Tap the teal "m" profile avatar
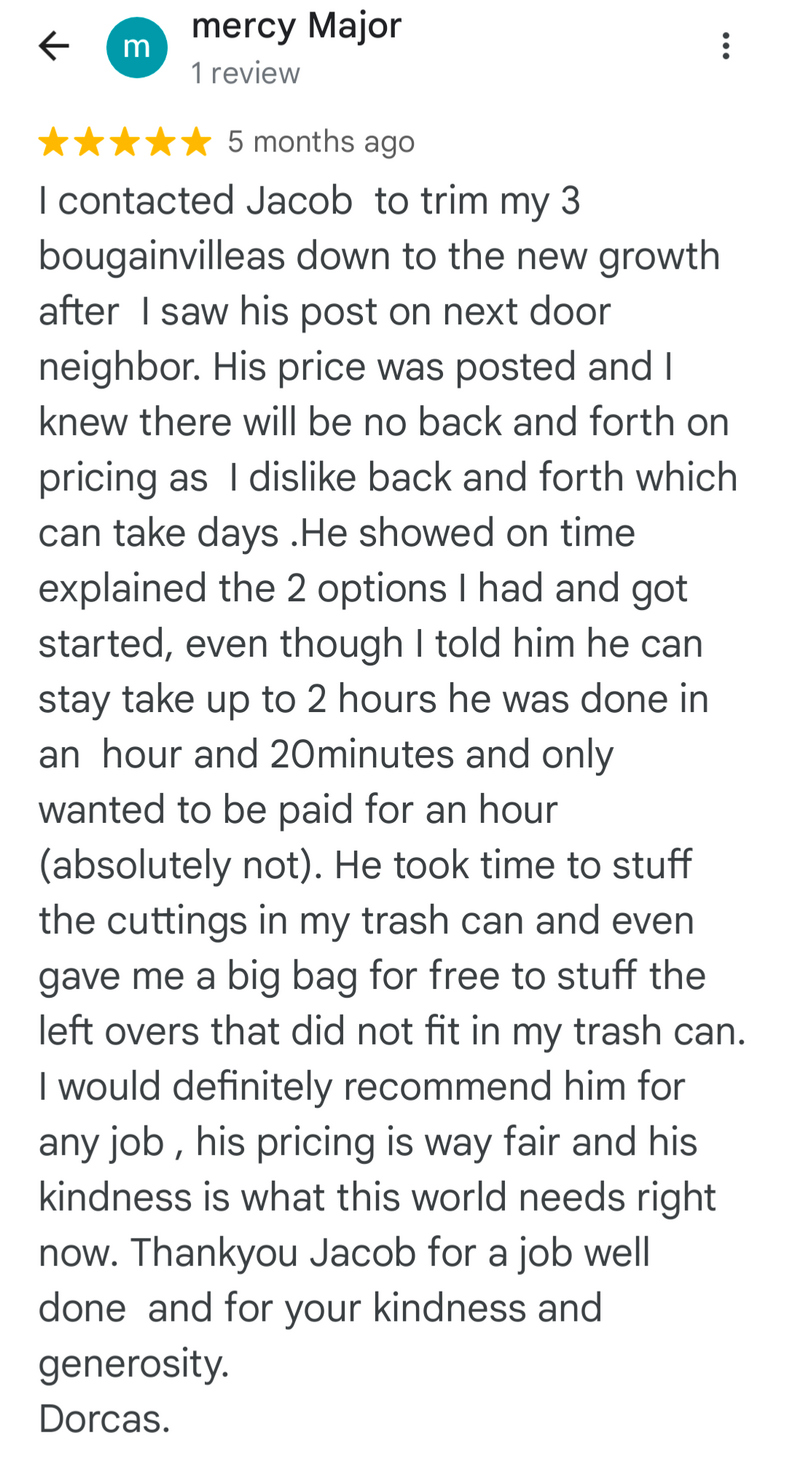Viewport: 787px width, 1465px height. point(137,47)
